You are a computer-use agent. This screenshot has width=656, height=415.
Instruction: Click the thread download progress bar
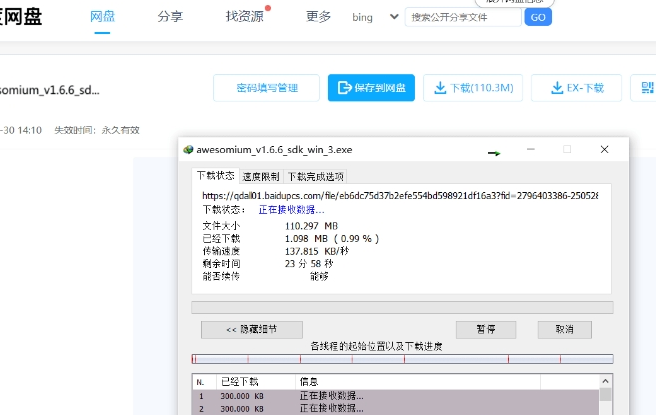pos(401,359)
